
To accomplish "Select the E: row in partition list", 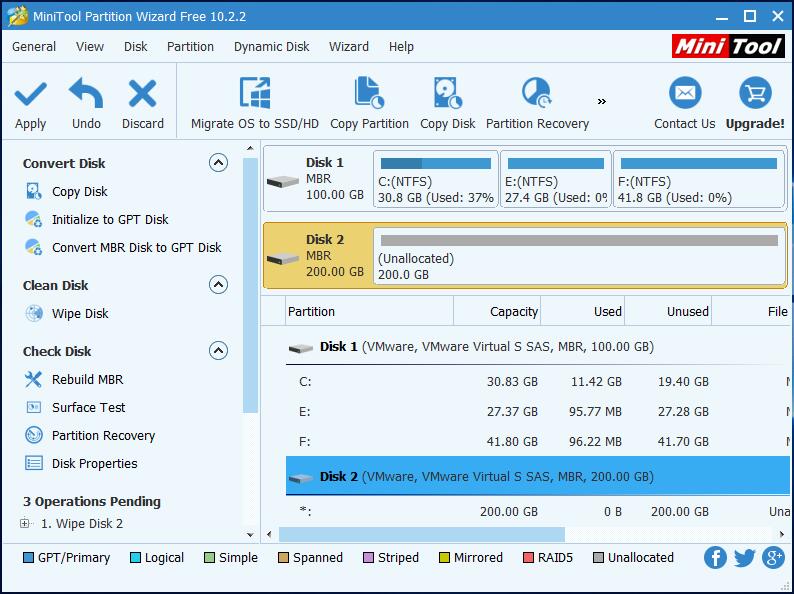I will [x=538, y=412].
